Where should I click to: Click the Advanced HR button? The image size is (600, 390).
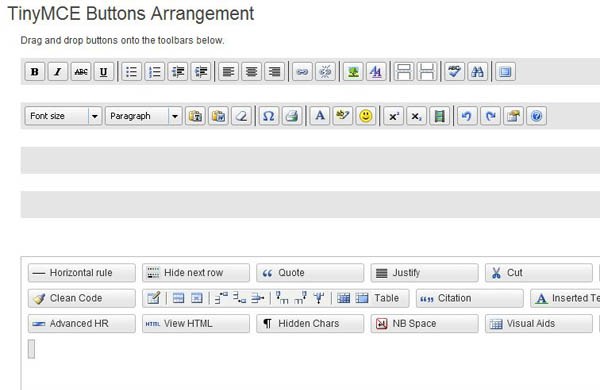(82, 324)
